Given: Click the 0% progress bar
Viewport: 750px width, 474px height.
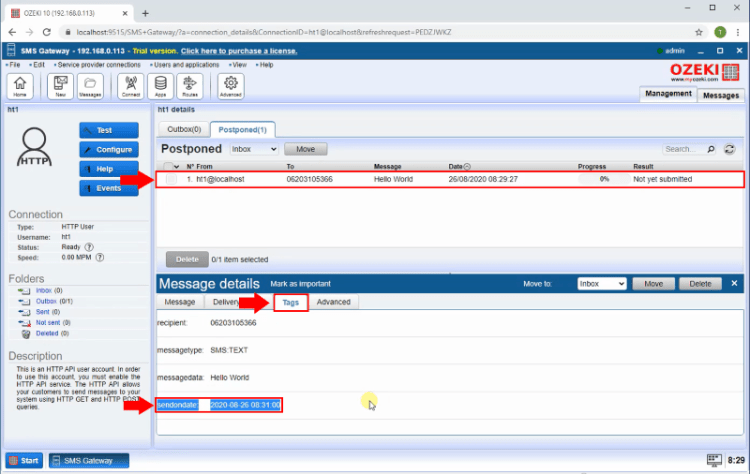Looking at the screenshot, I should (604, 179).
